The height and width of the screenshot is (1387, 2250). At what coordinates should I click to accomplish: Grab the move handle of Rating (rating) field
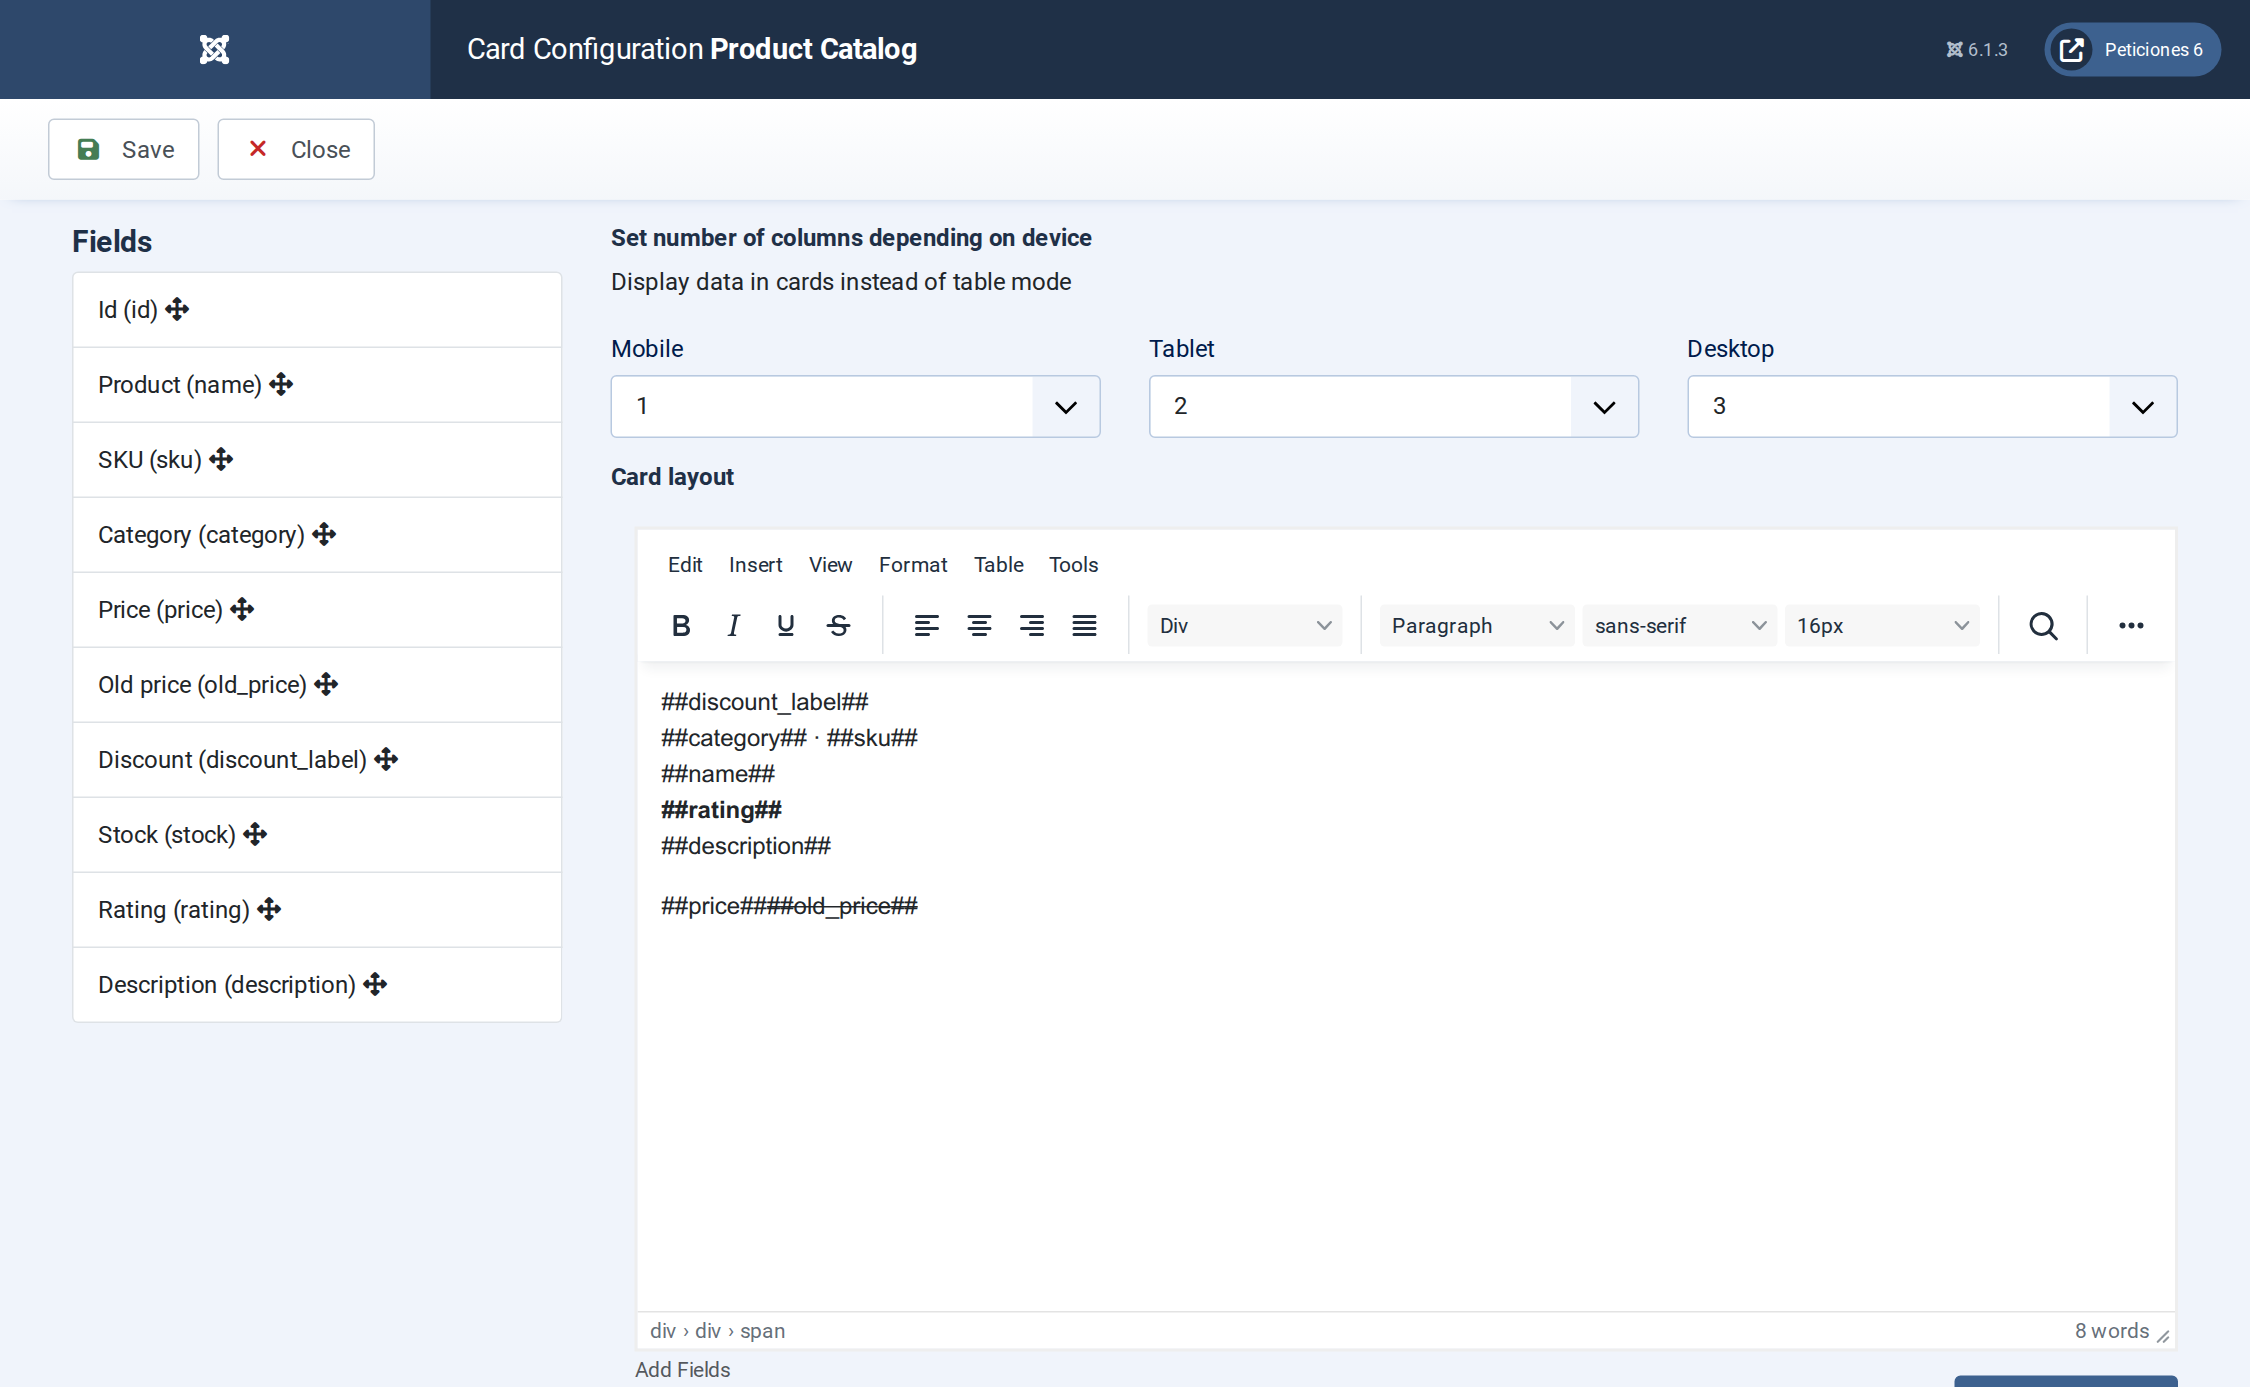tap(269, 909)
